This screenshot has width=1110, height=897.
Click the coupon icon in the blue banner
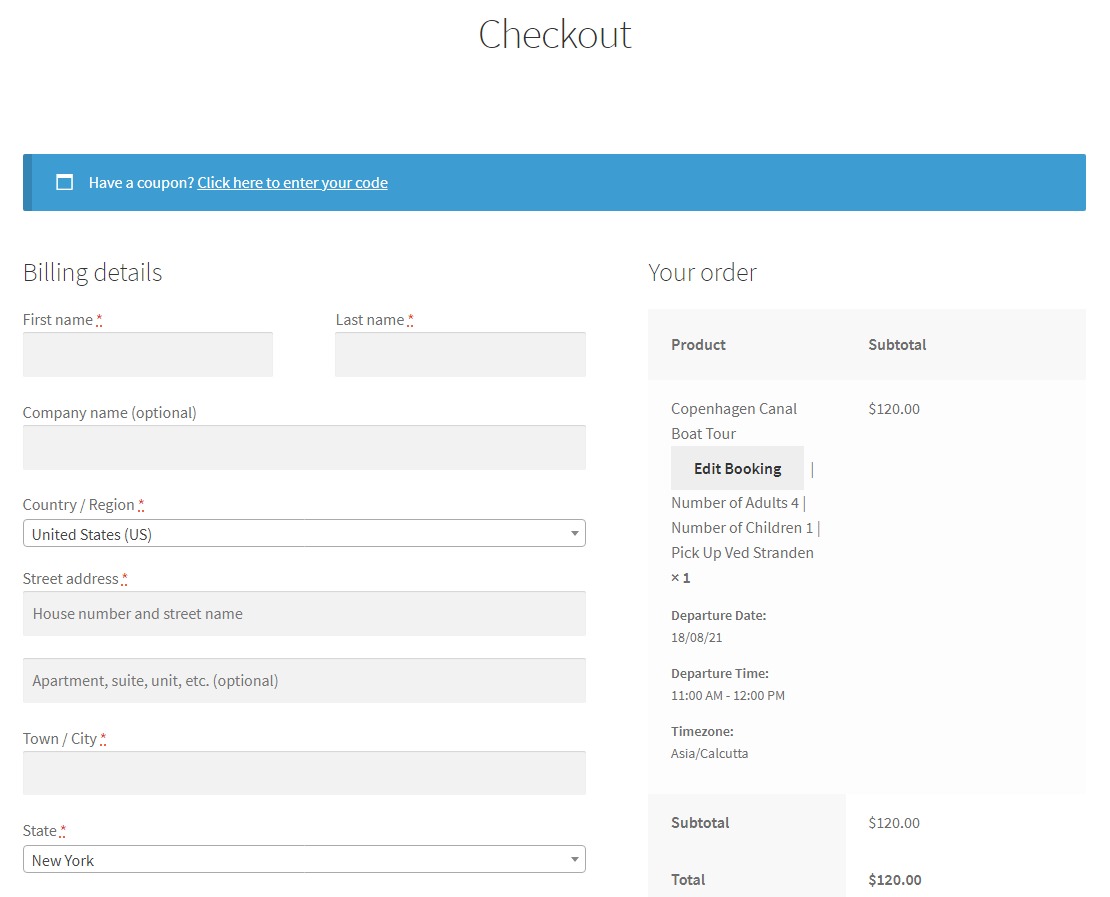point(65,182)
